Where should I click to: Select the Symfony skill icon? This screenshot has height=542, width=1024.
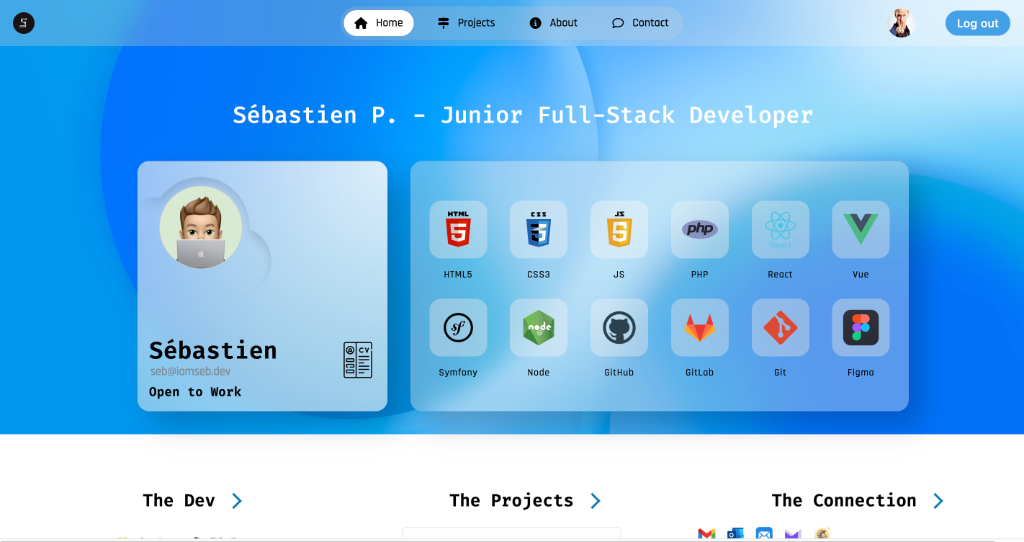click(458, 327)
